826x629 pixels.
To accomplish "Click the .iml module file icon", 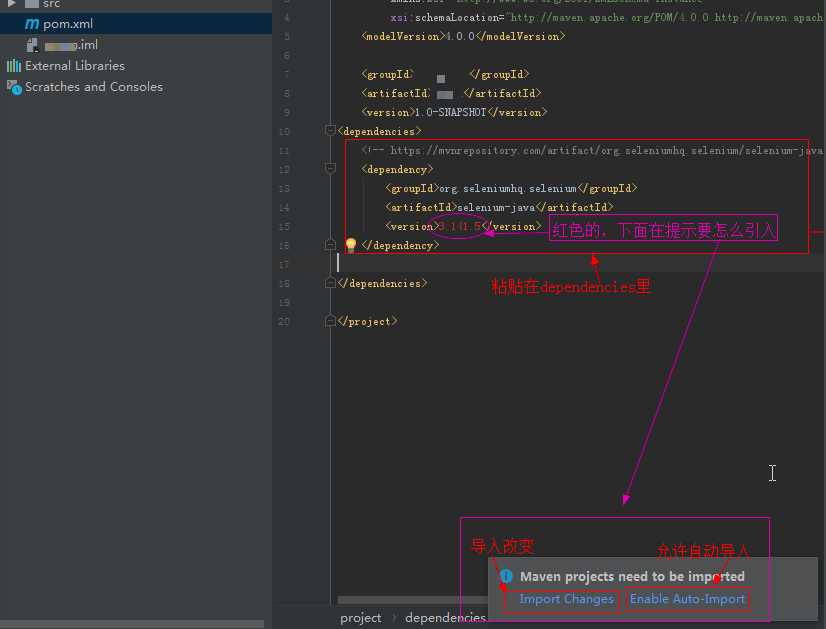I will click(32, 45).
